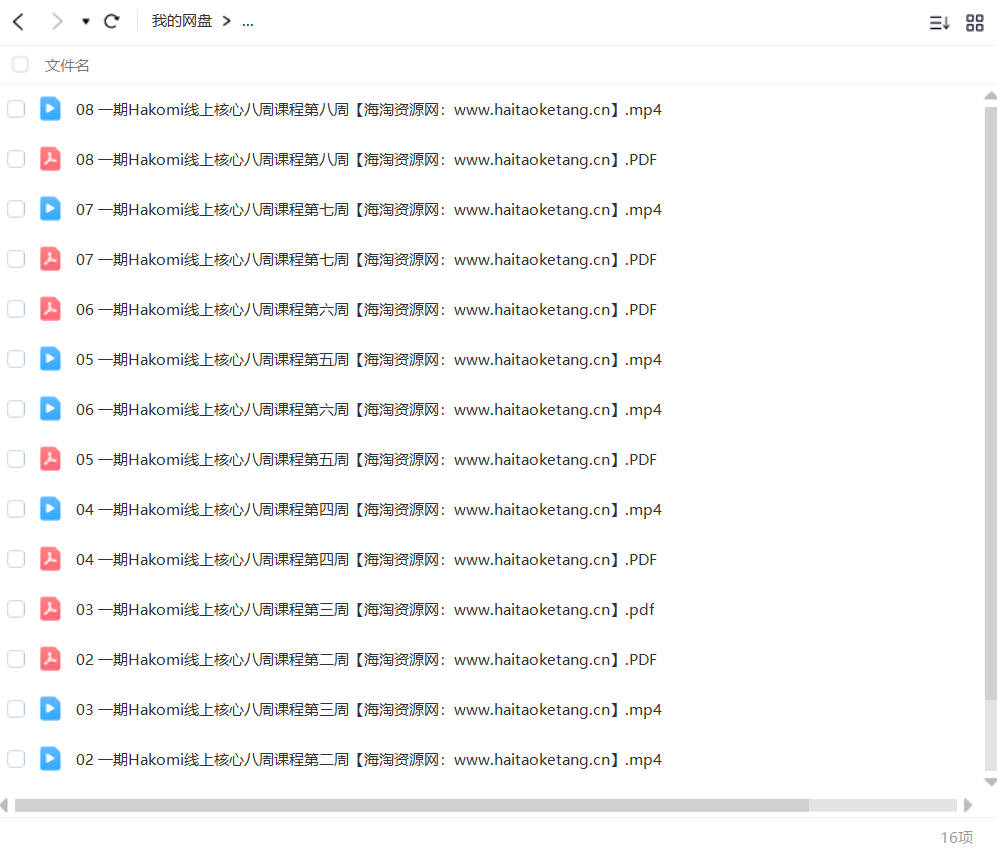Check the box for 08 第八周 .PDF
Viewport: 997px width, 854px height.
16,159
